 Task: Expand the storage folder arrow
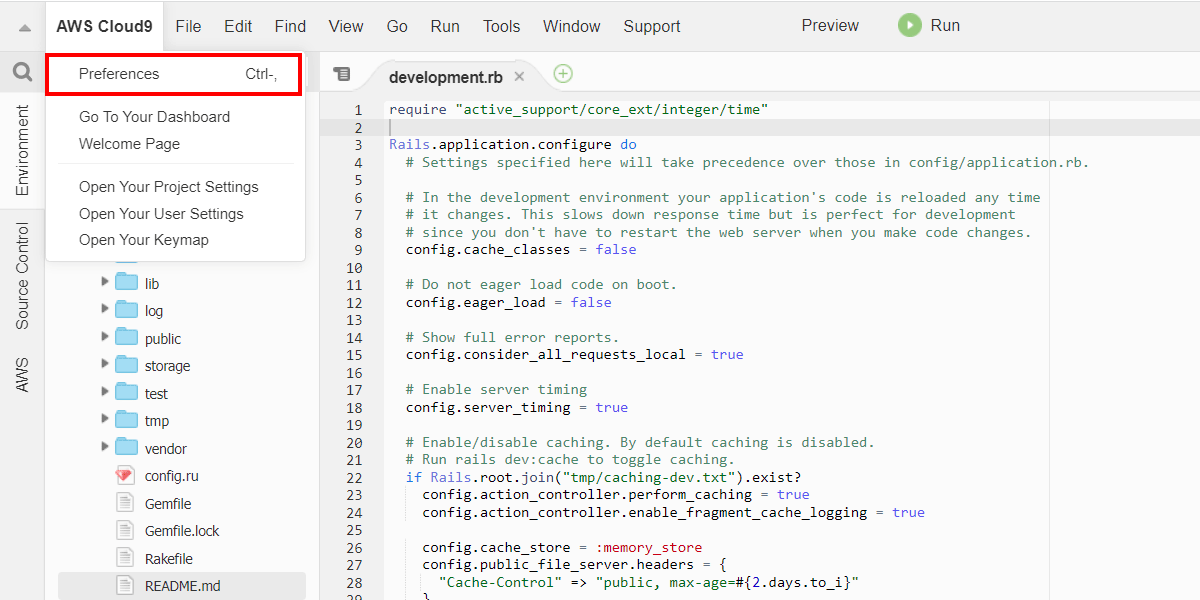(105, 365)
